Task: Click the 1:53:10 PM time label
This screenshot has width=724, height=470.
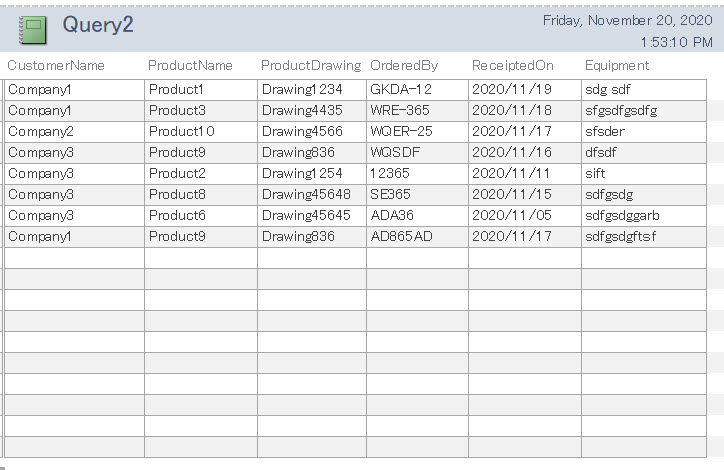Action: (x=677, y=42)
